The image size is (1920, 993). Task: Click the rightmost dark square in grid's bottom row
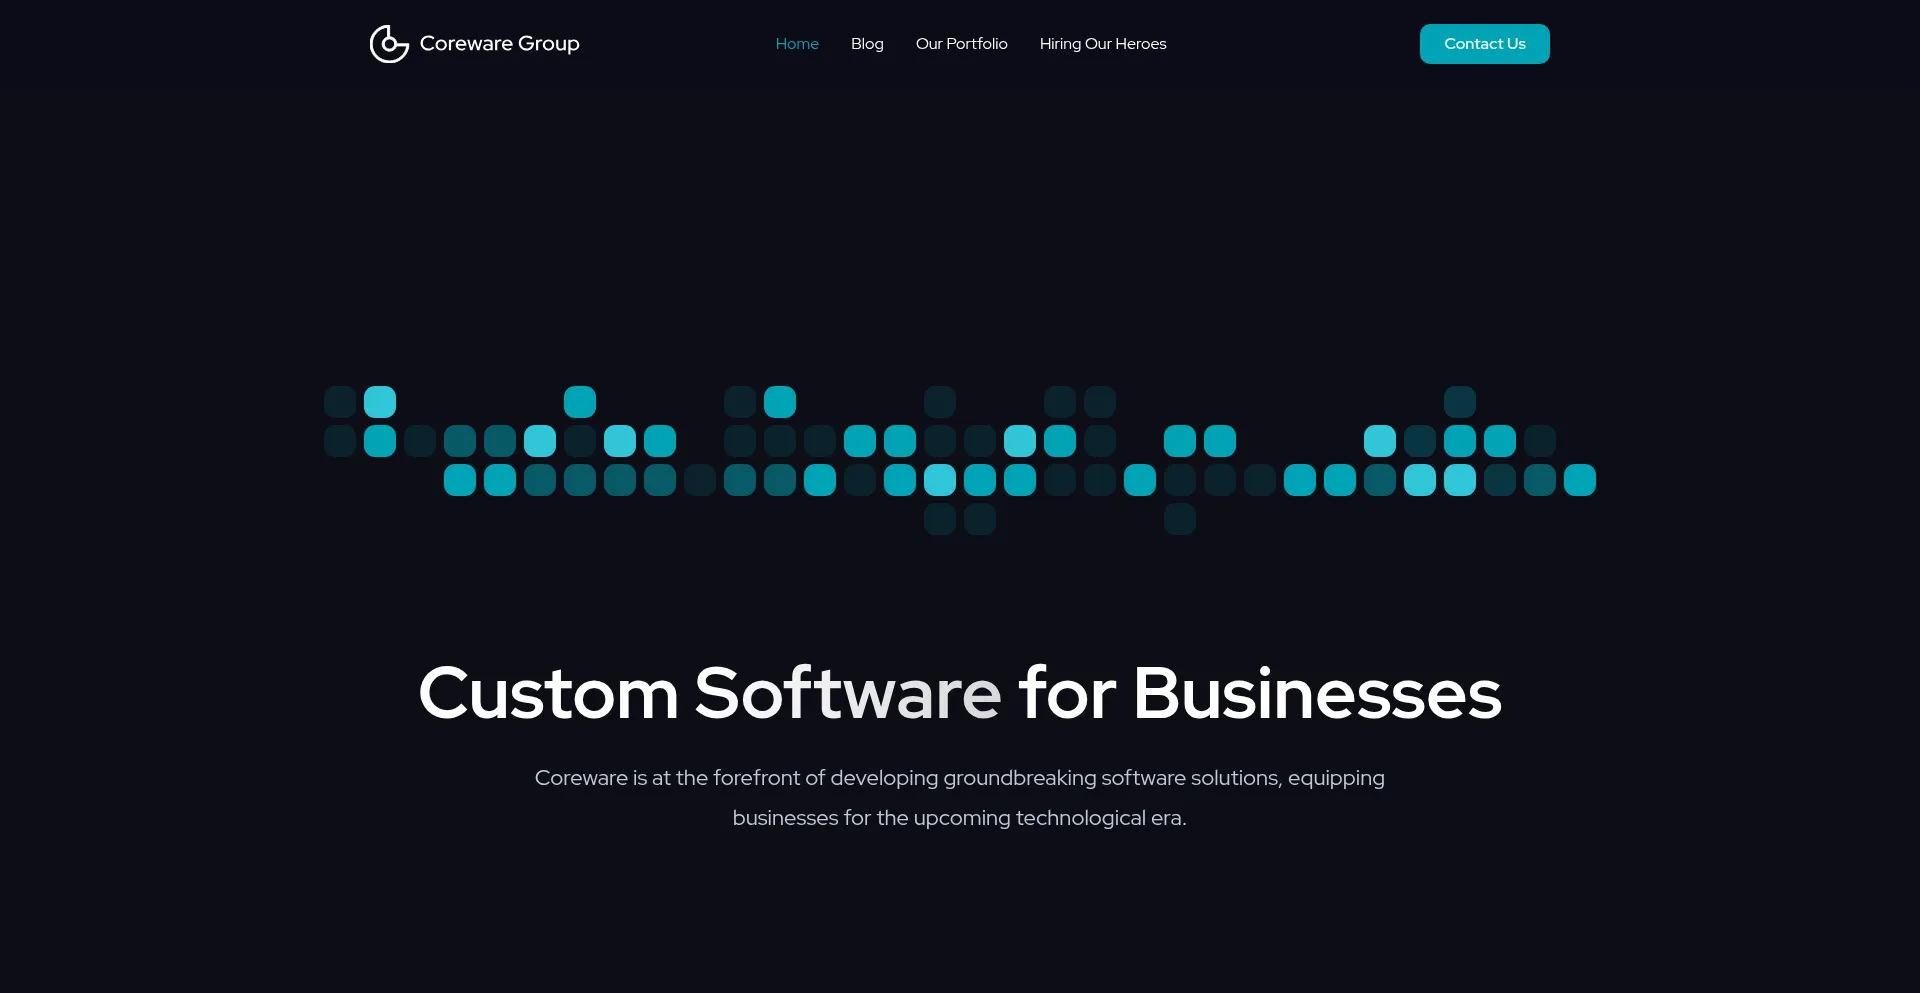pos(1180,519)
